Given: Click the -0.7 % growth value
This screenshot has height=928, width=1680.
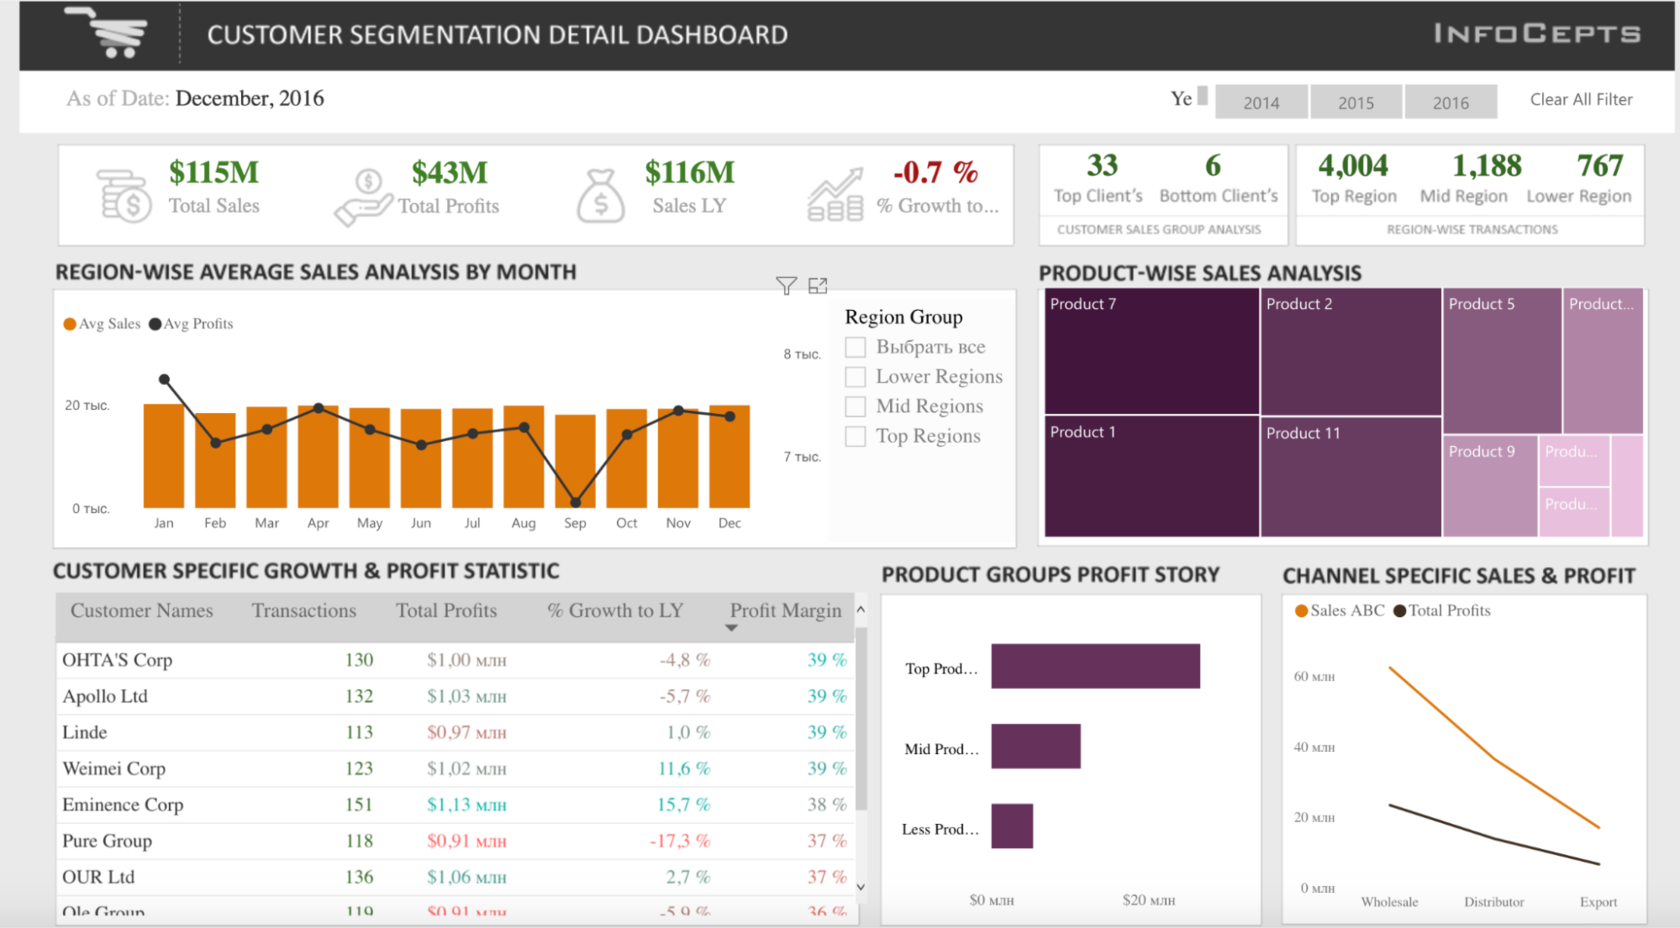Looking at the screenshot, I should (x=935, y=172).
